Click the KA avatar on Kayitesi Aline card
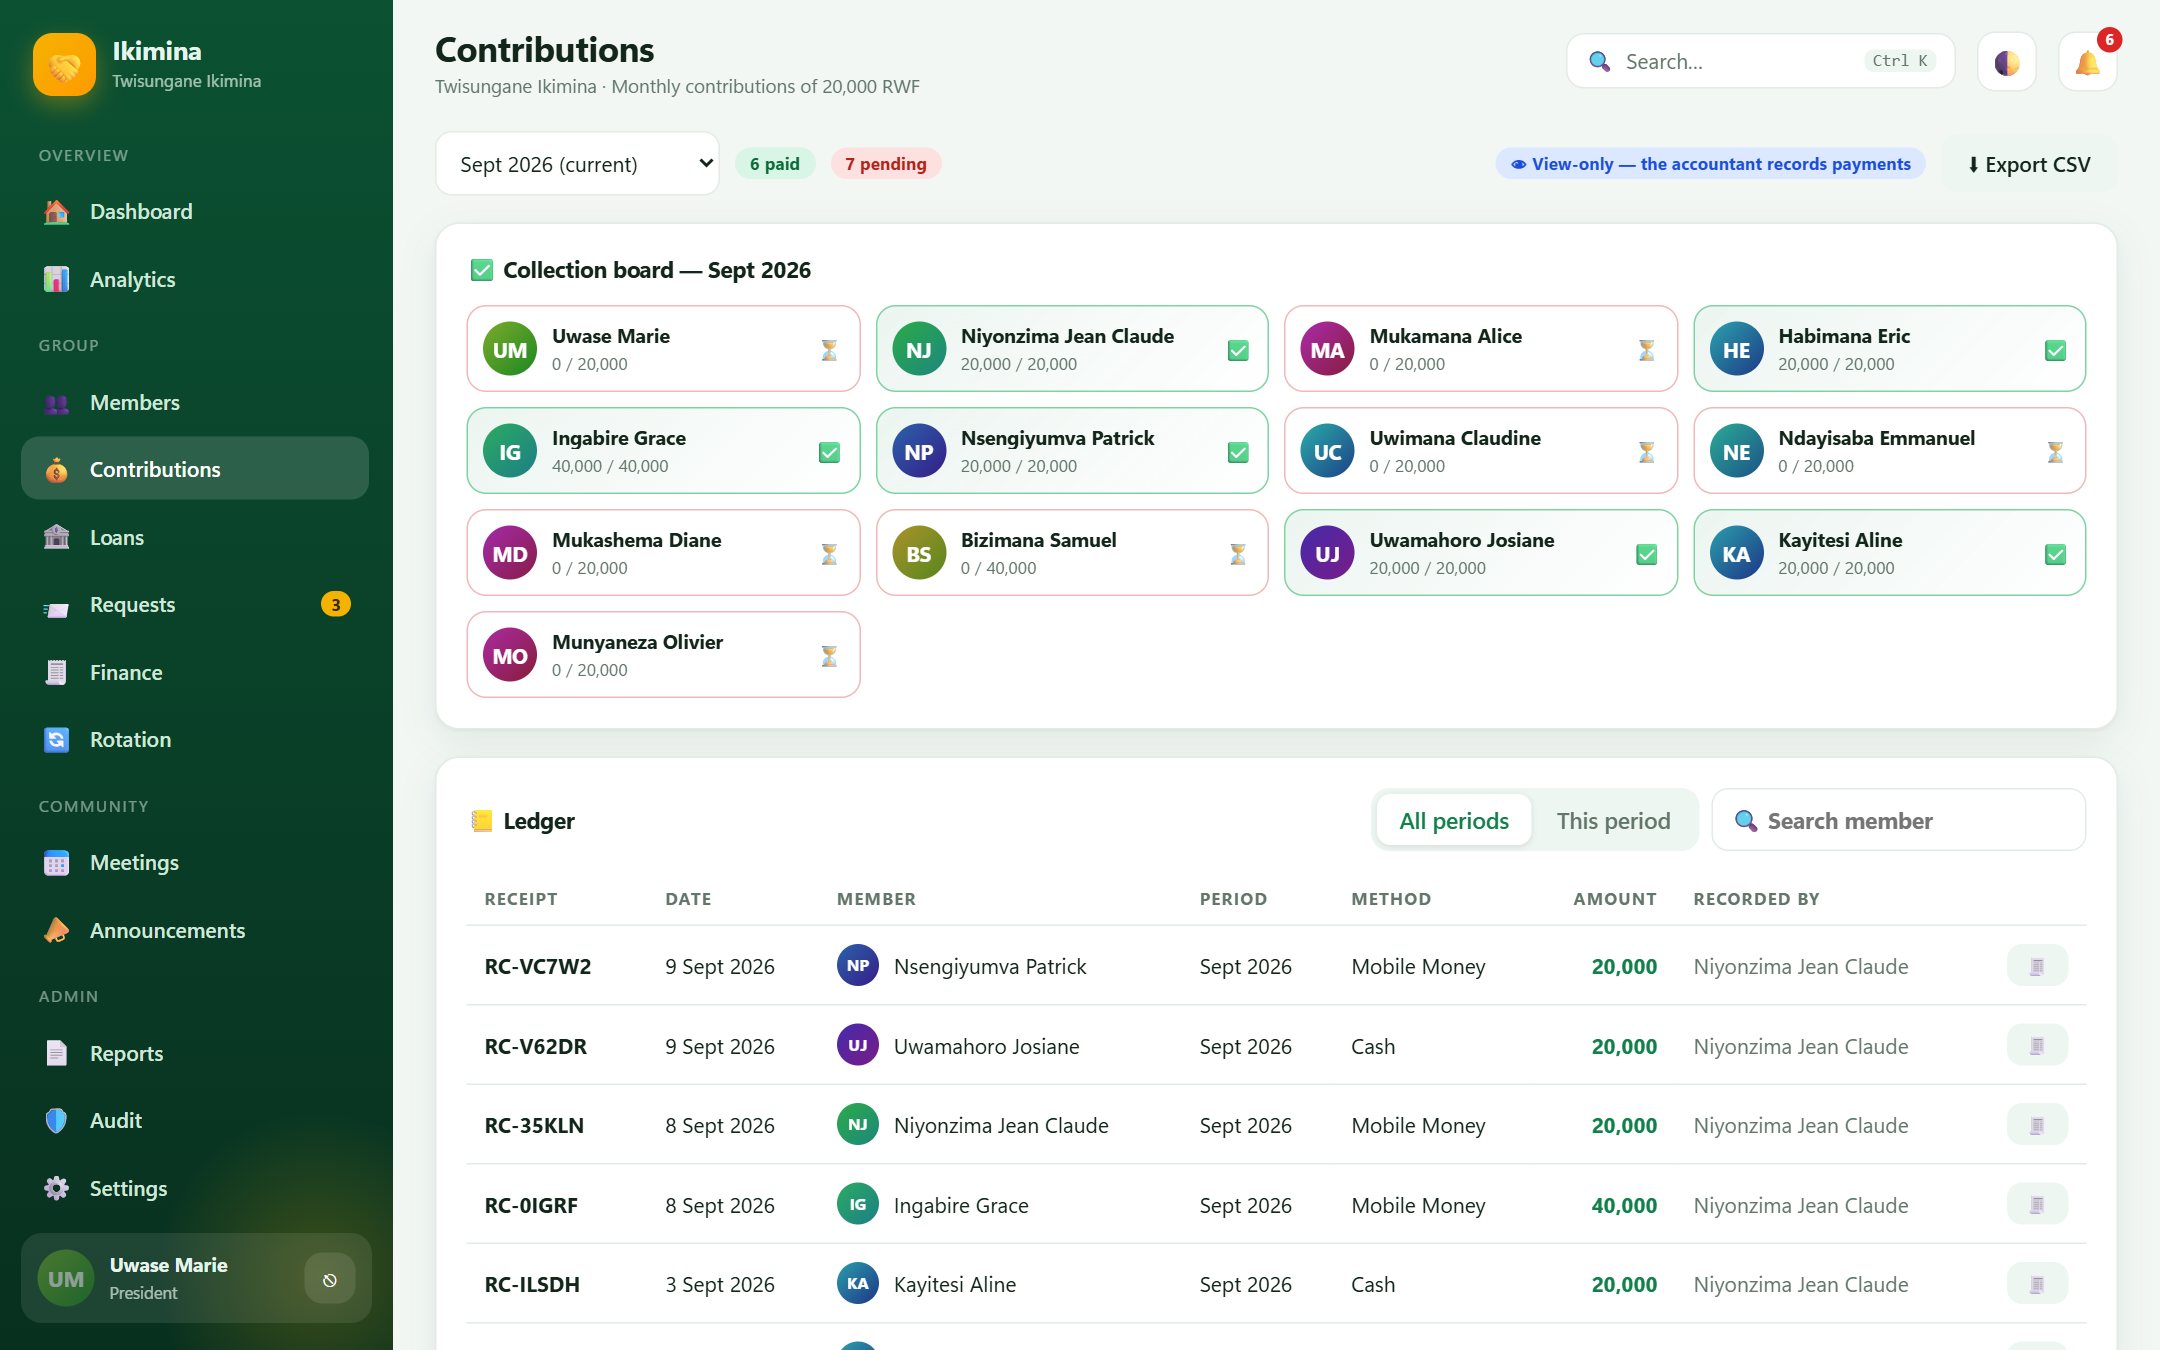2160x1350 pixels. tap(1736, 553)
